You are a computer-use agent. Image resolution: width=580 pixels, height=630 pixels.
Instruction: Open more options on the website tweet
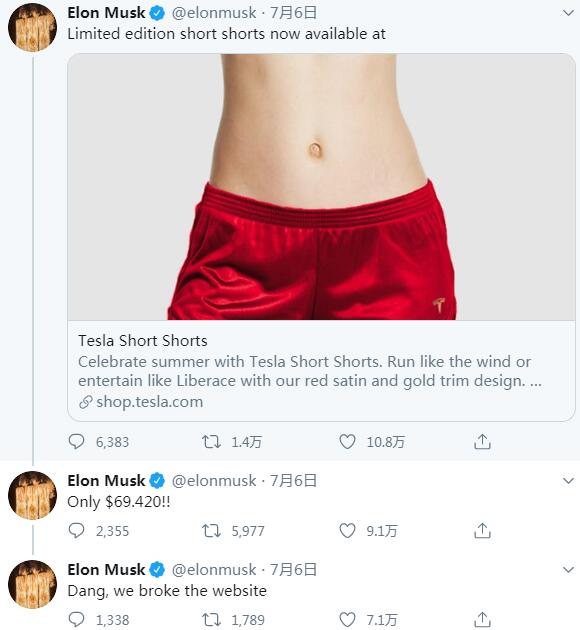point(568,570)
